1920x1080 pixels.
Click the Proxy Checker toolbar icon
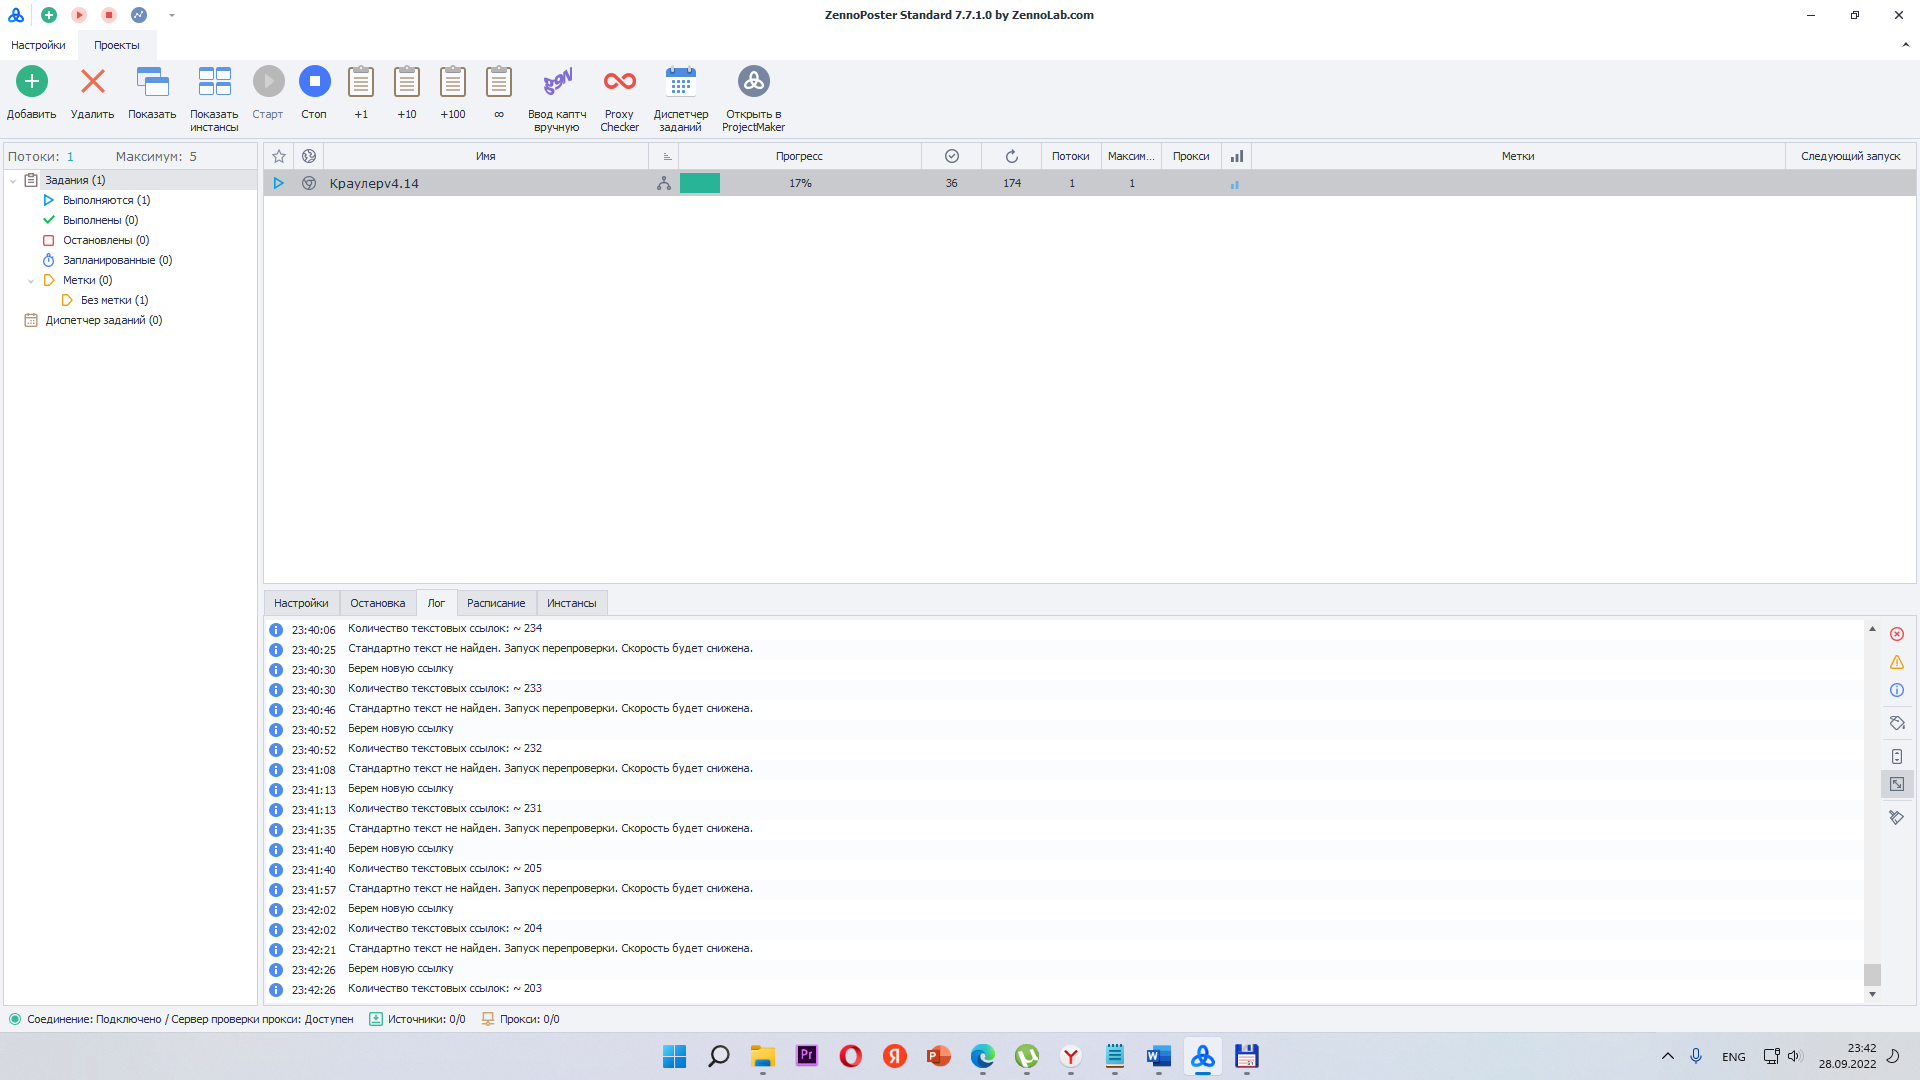pos(619,82)
